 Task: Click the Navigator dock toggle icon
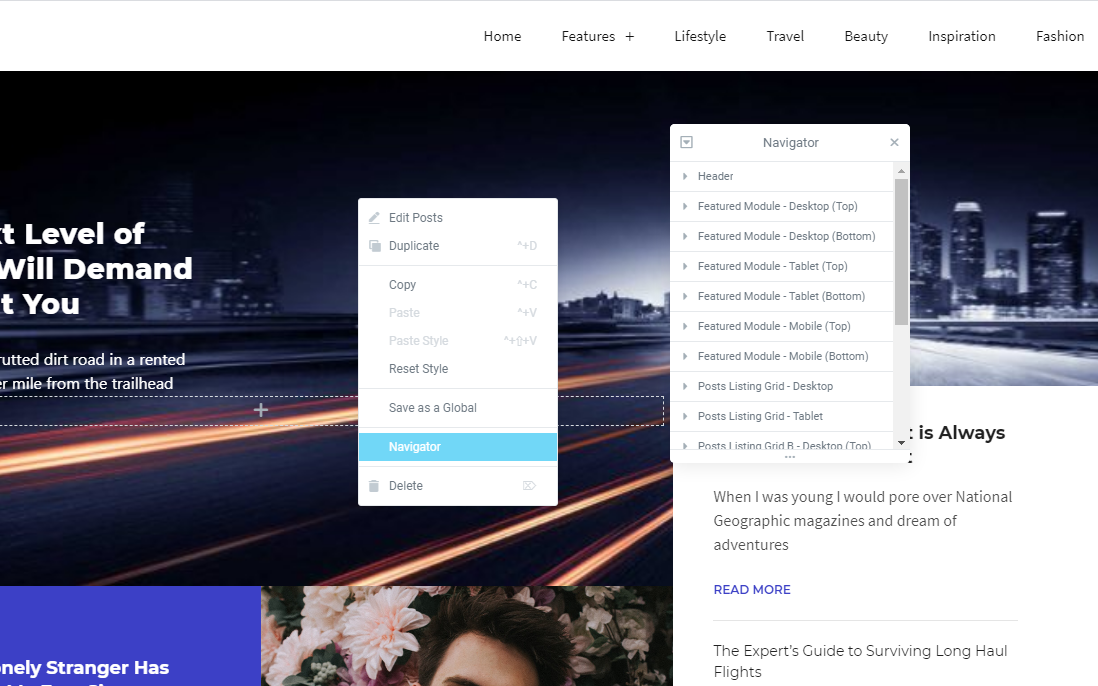(x=686, y=142)
